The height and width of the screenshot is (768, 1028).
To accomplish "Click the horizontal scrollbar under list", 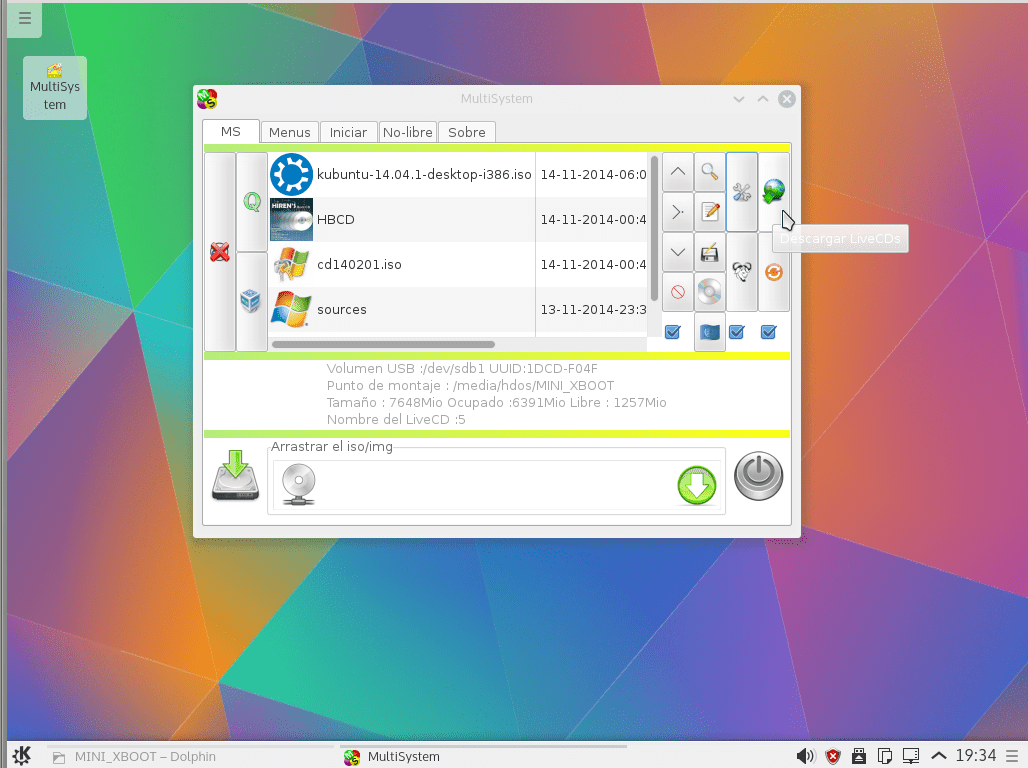I will pos(384,344).
